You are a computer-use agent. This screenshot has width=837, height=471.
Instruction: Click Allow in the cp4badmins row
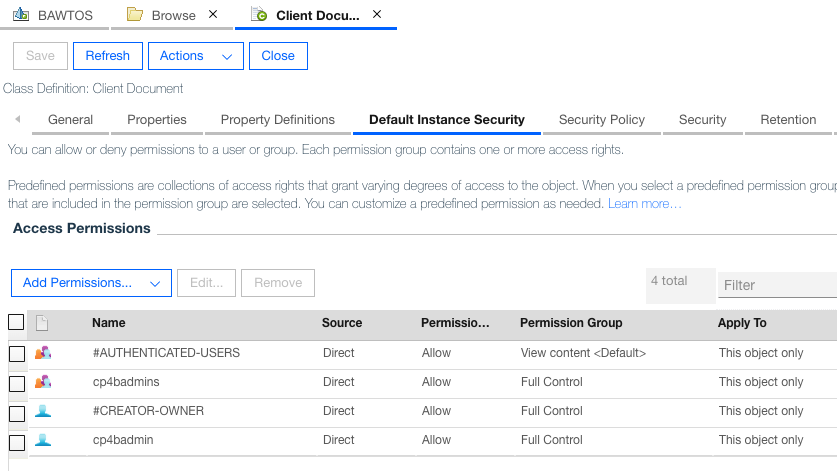tap(436, 382)
